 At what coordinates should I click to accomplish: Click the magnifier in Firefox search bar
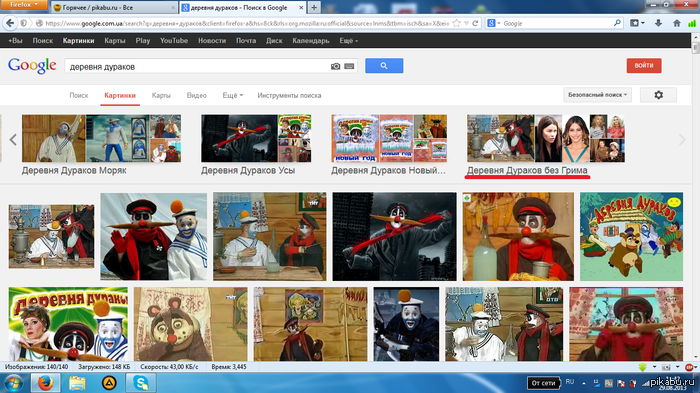617,23
